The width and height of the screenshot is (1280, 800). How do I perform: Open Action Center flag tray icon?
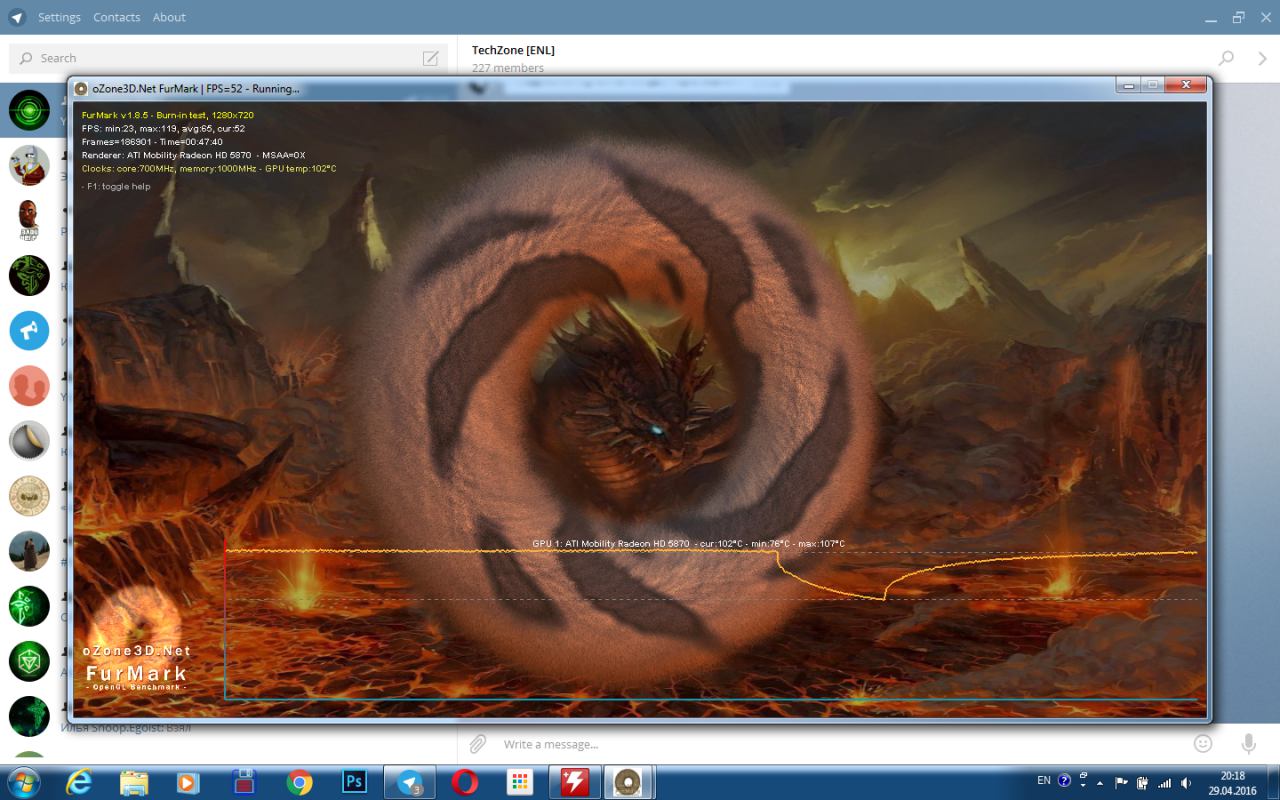1121,783
